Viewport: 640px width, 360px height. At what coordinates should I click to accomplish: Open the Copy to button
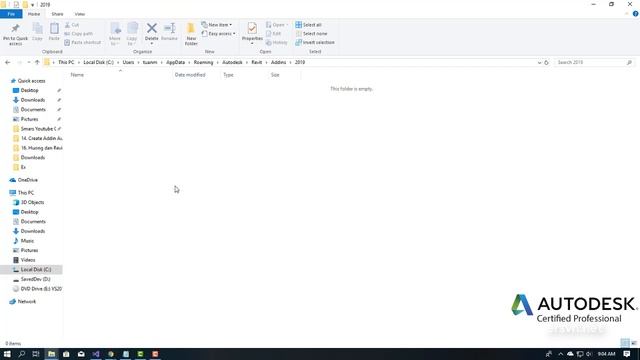coord(132,34)
